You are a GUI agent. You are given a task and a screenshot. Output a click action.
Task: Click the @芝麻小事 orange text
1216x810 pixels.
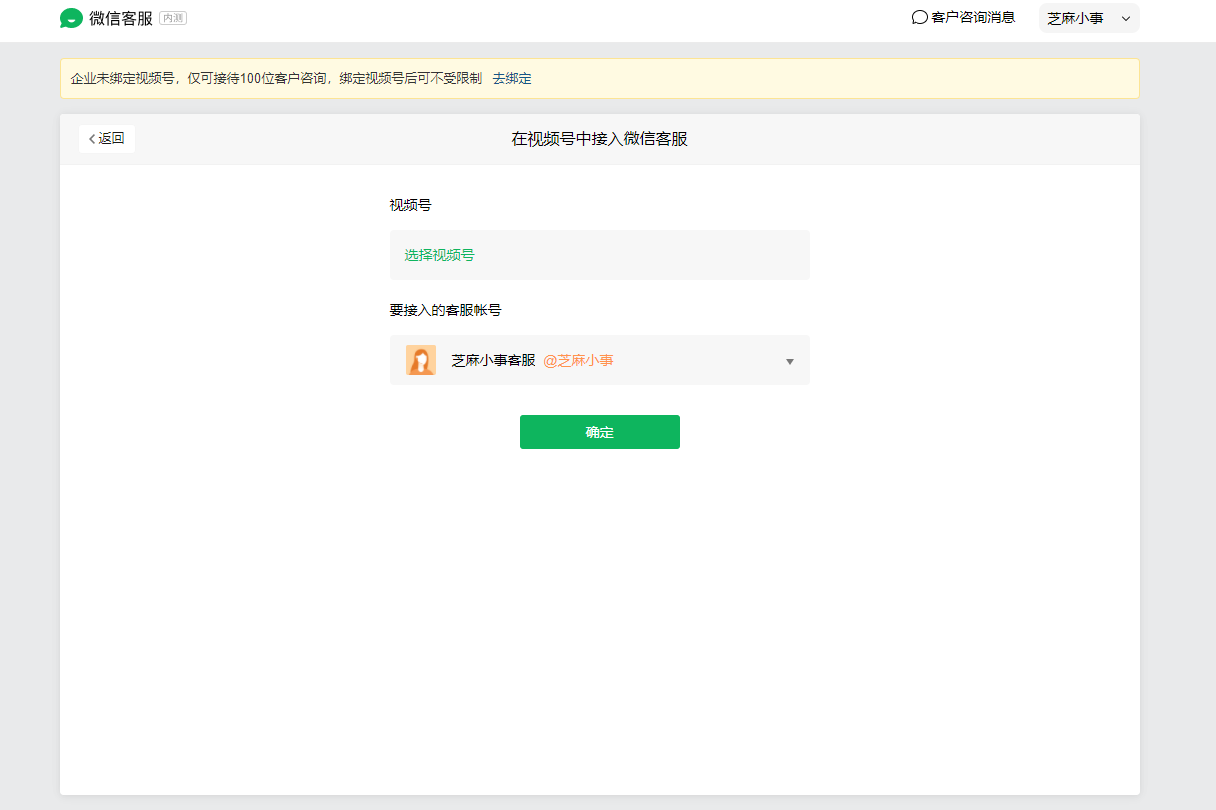pyautogui.click(x=578, y=360)
